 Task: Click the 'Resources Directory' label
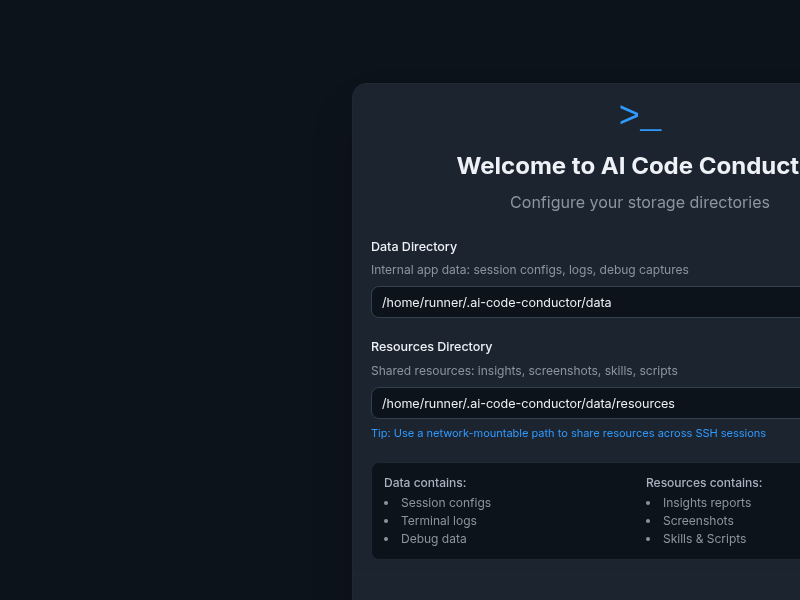[432, 347]
